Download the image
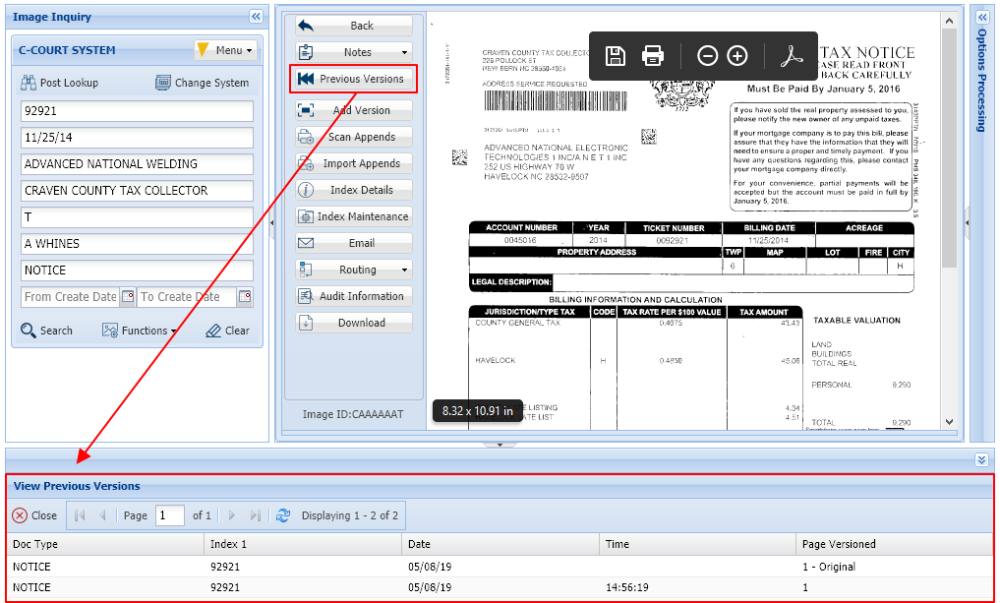 coord(354,323)
